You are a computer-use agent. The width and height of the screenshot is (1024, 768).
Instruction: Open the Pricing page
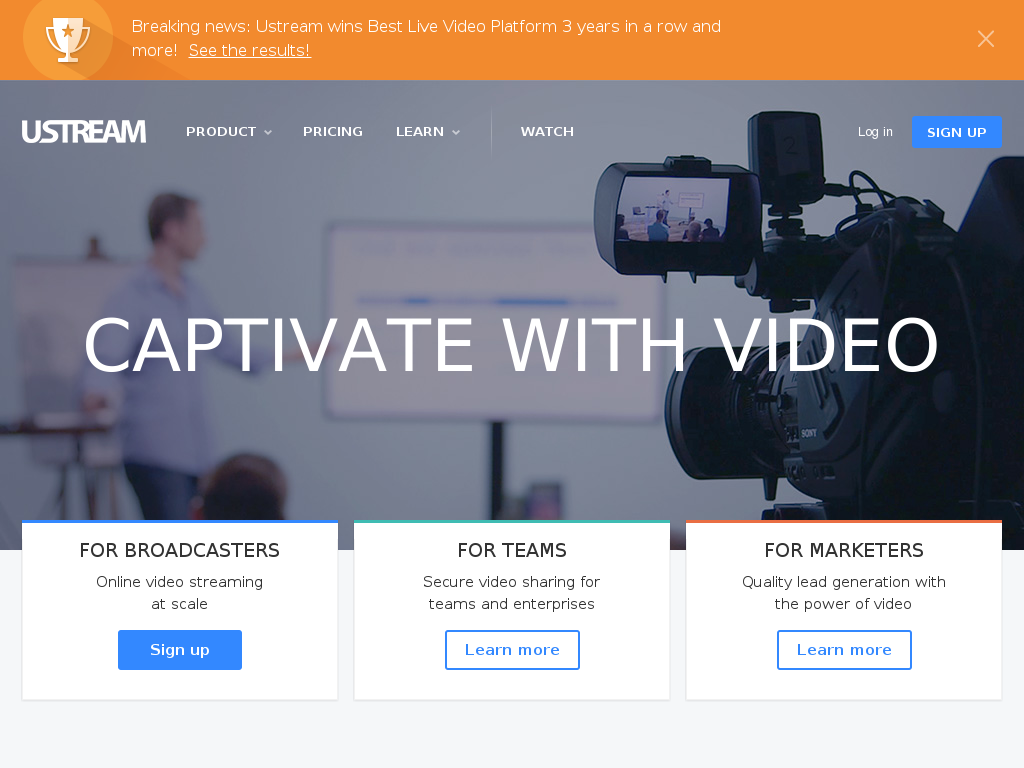click(332, 131)
